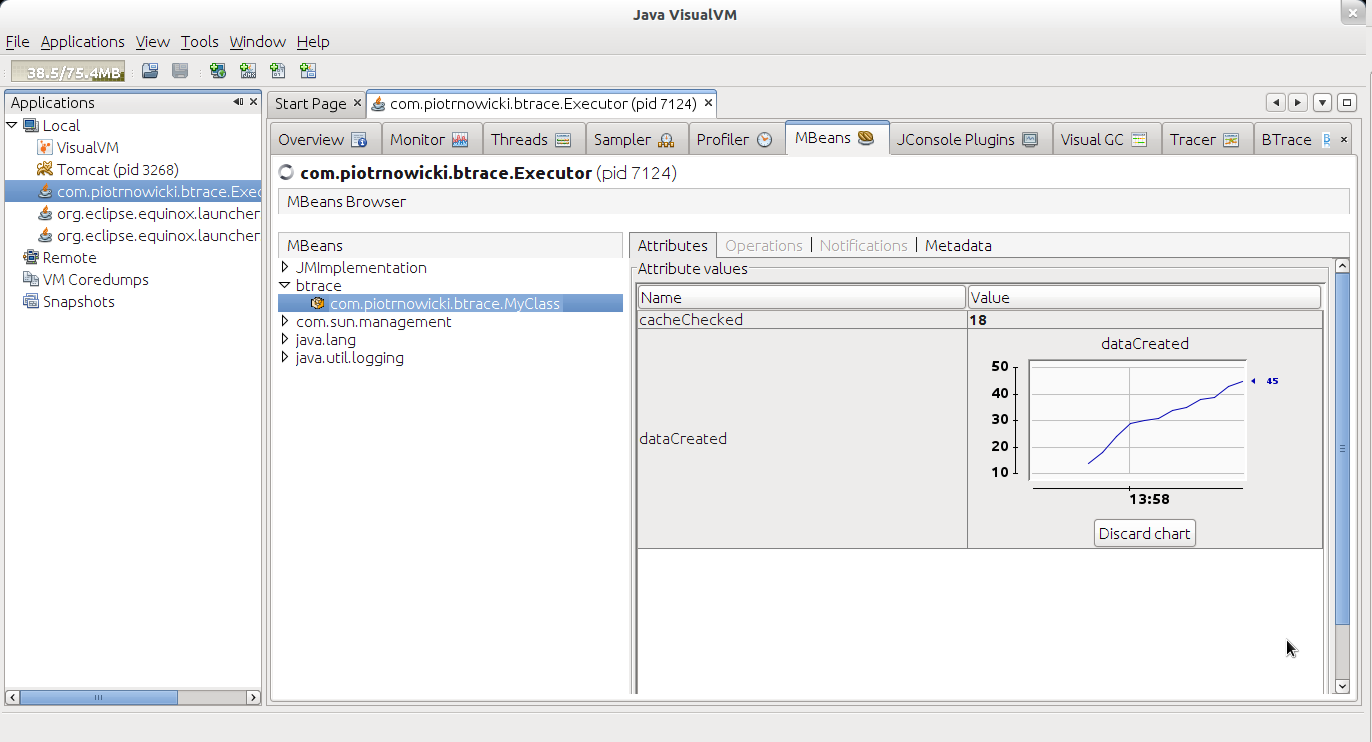Click the Remote hosts tree icon
The image size is (1372, 742).
click(30, 257)
